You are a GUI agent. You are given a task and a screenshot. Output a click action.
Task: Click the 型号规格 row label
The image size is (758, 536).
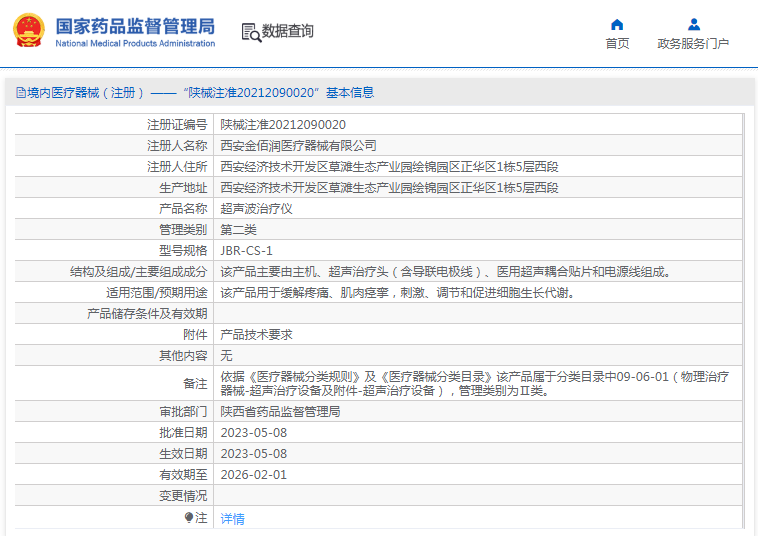[183, 251]
